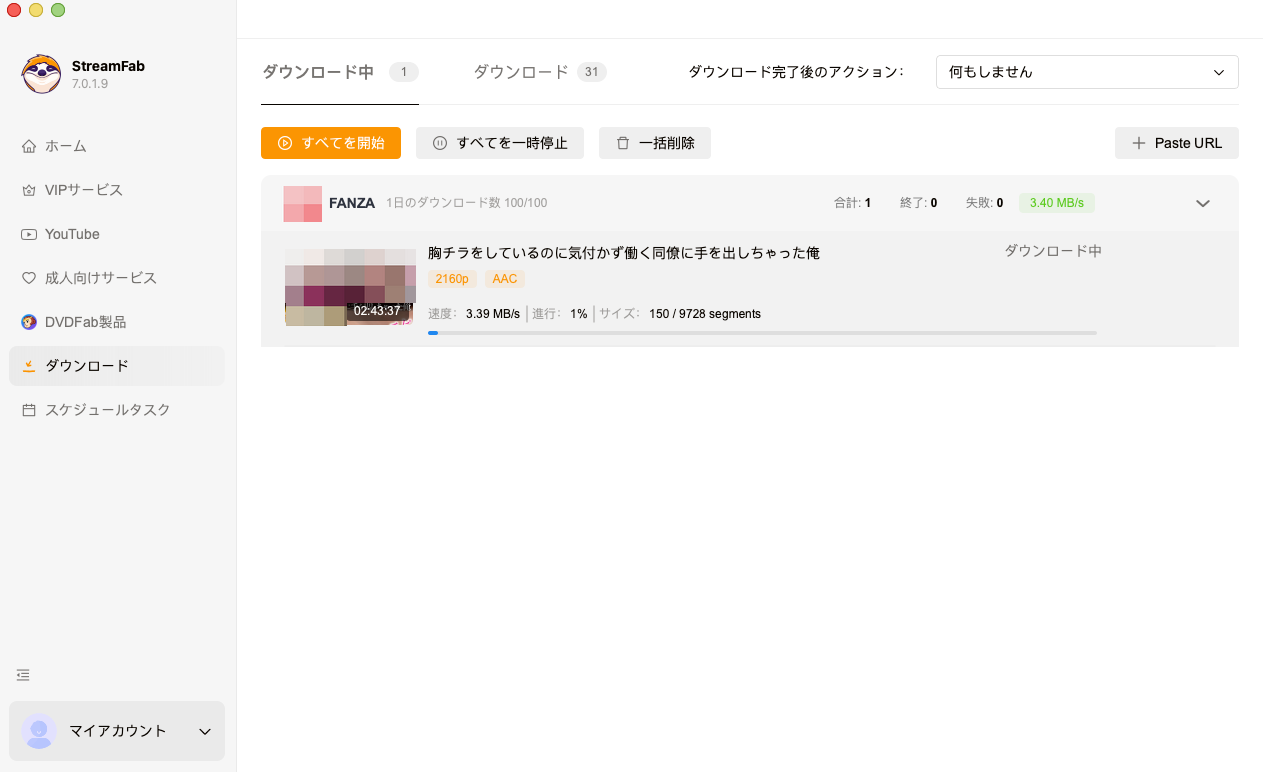The height and width of the screenshot is (772, 1263).
Task: Click the green macOS zoom button
Action: [58, 10]
